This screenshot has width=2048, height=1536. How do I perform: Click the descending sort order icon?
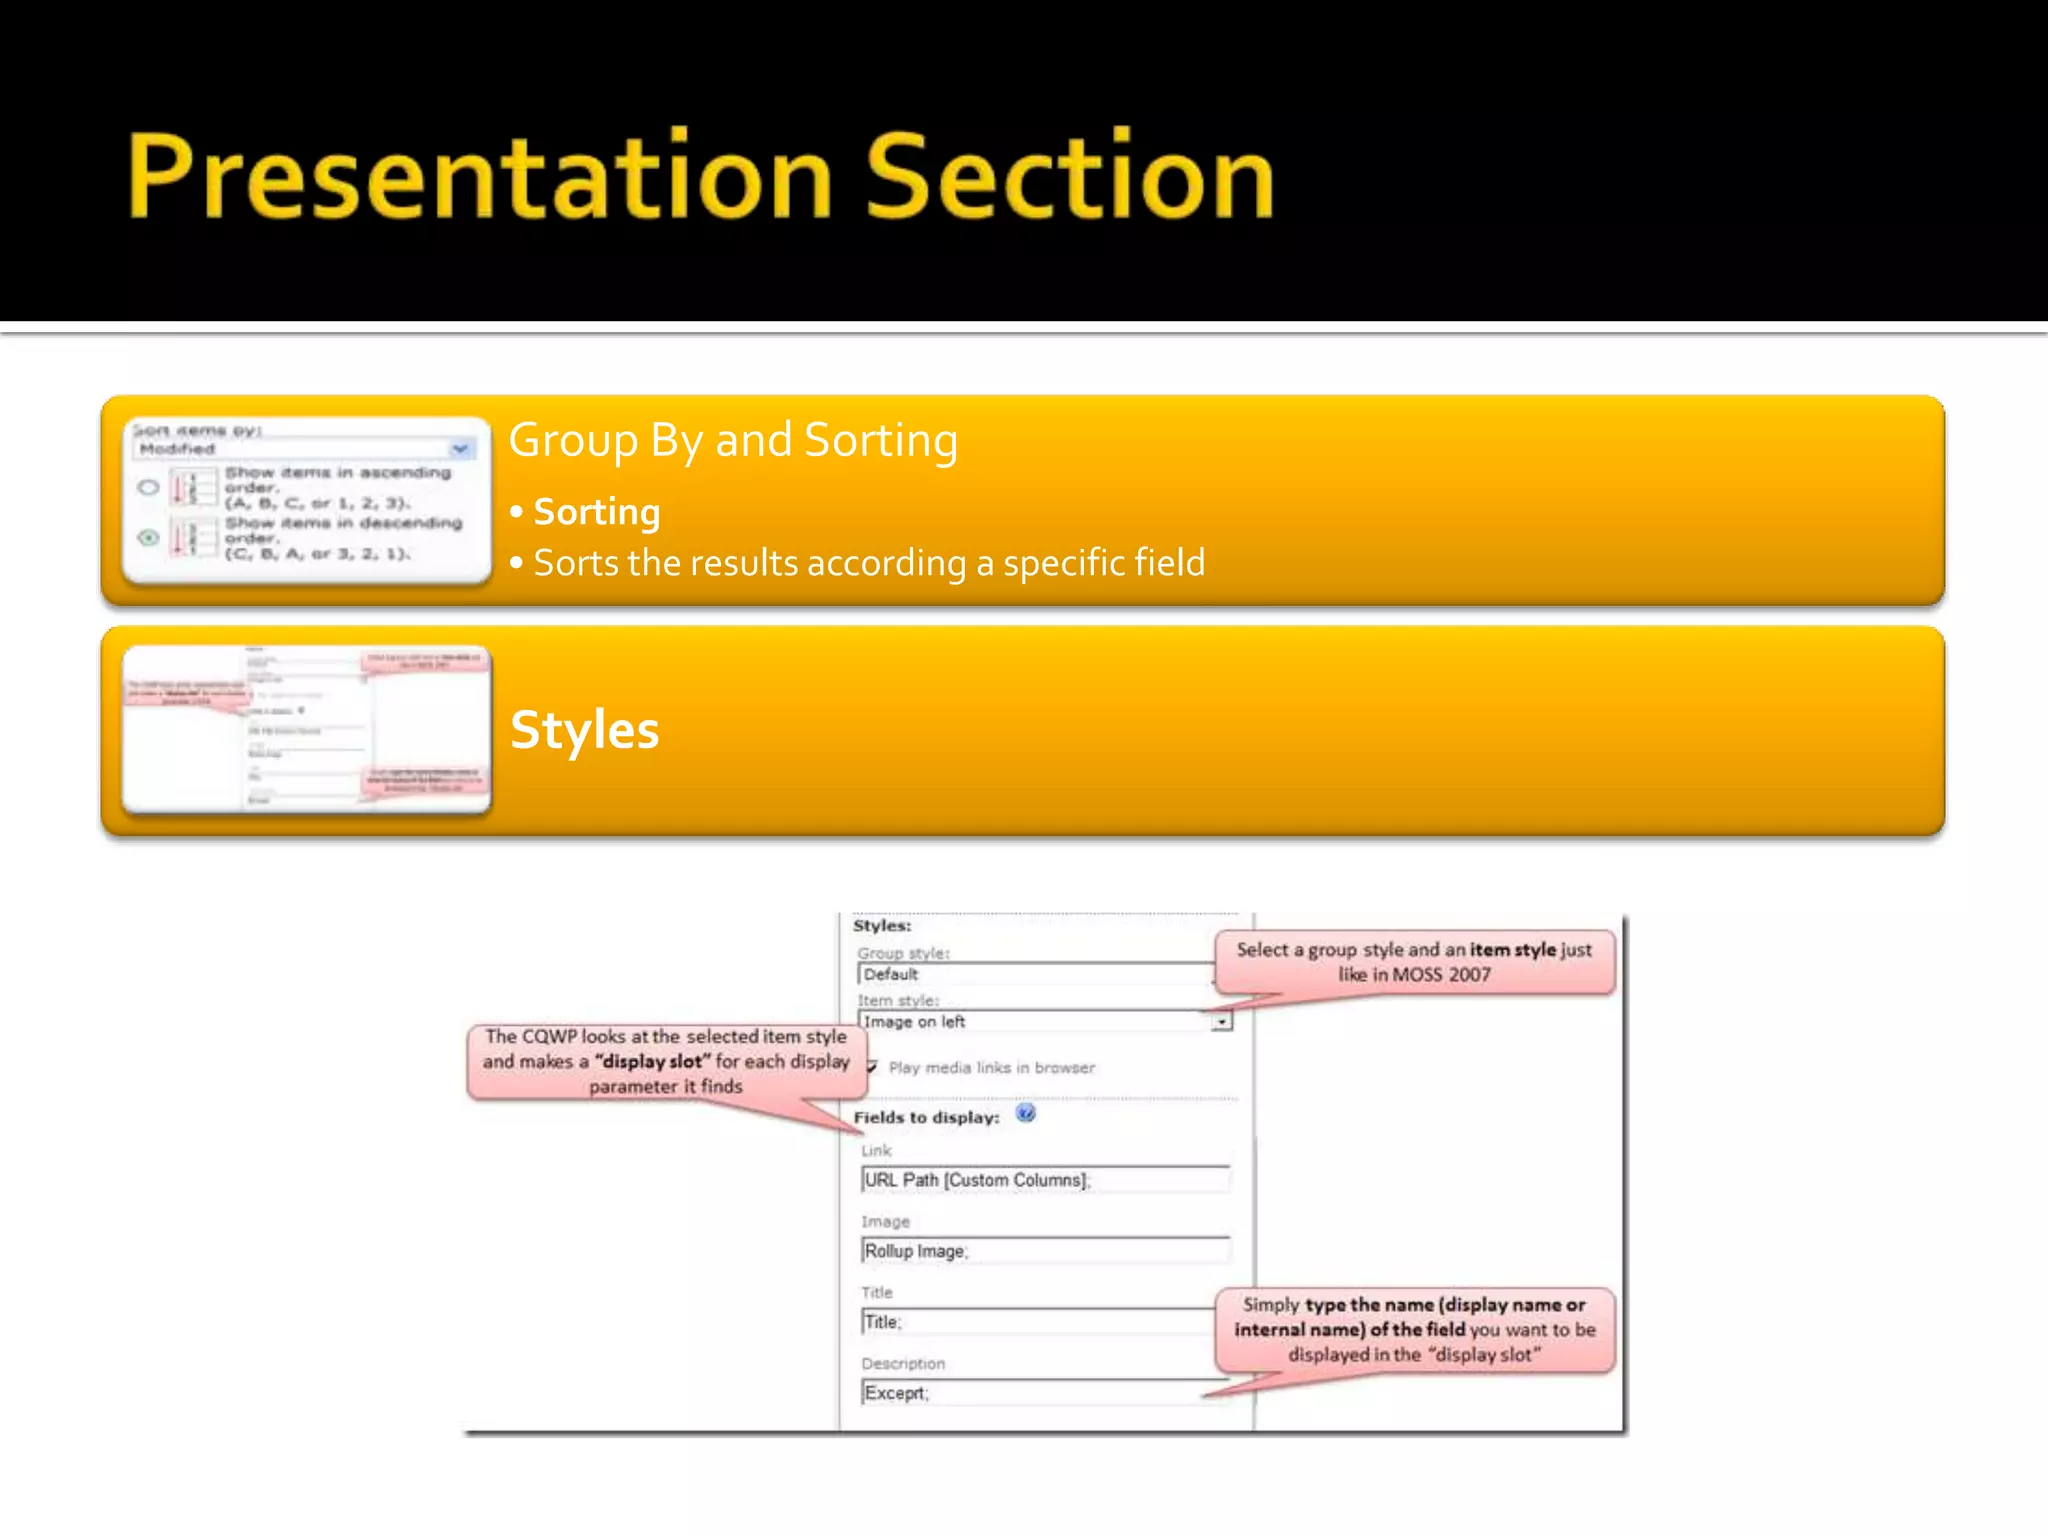[x=193, y=537]
